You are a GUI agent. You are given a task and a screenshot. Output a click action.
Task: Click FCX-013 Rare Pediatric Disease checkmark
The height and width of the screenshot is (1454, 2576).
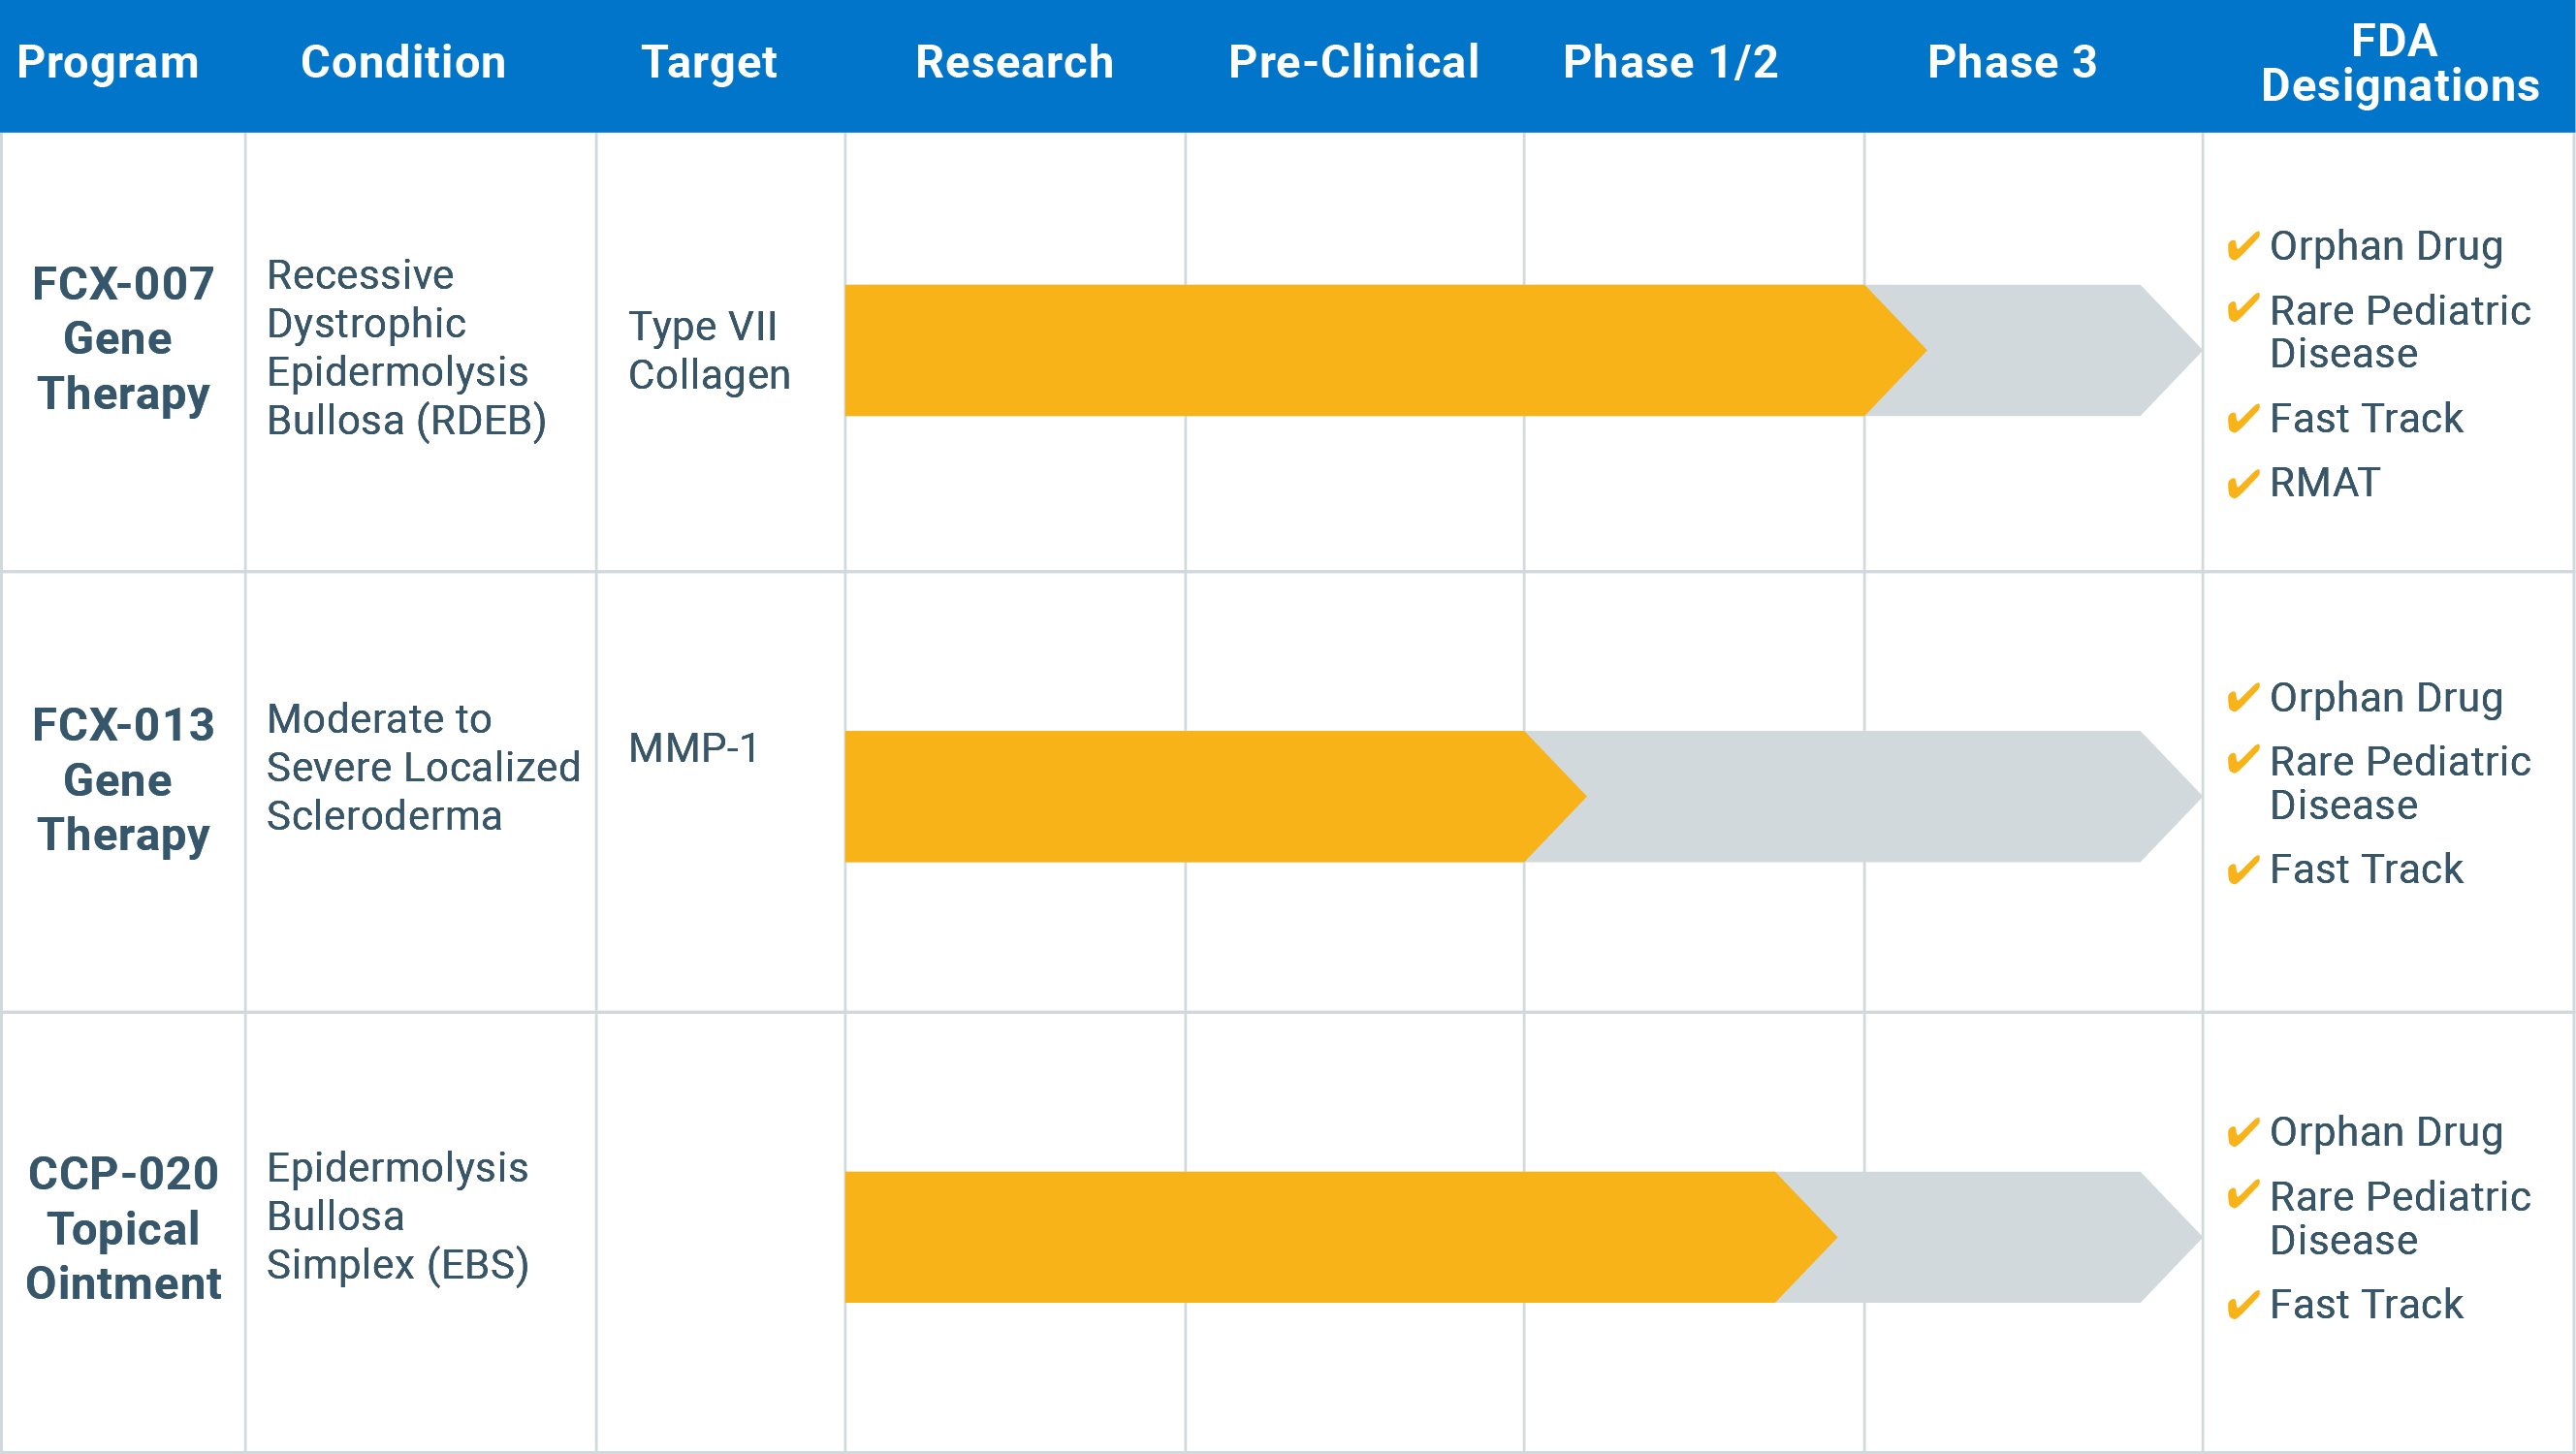2243,760
